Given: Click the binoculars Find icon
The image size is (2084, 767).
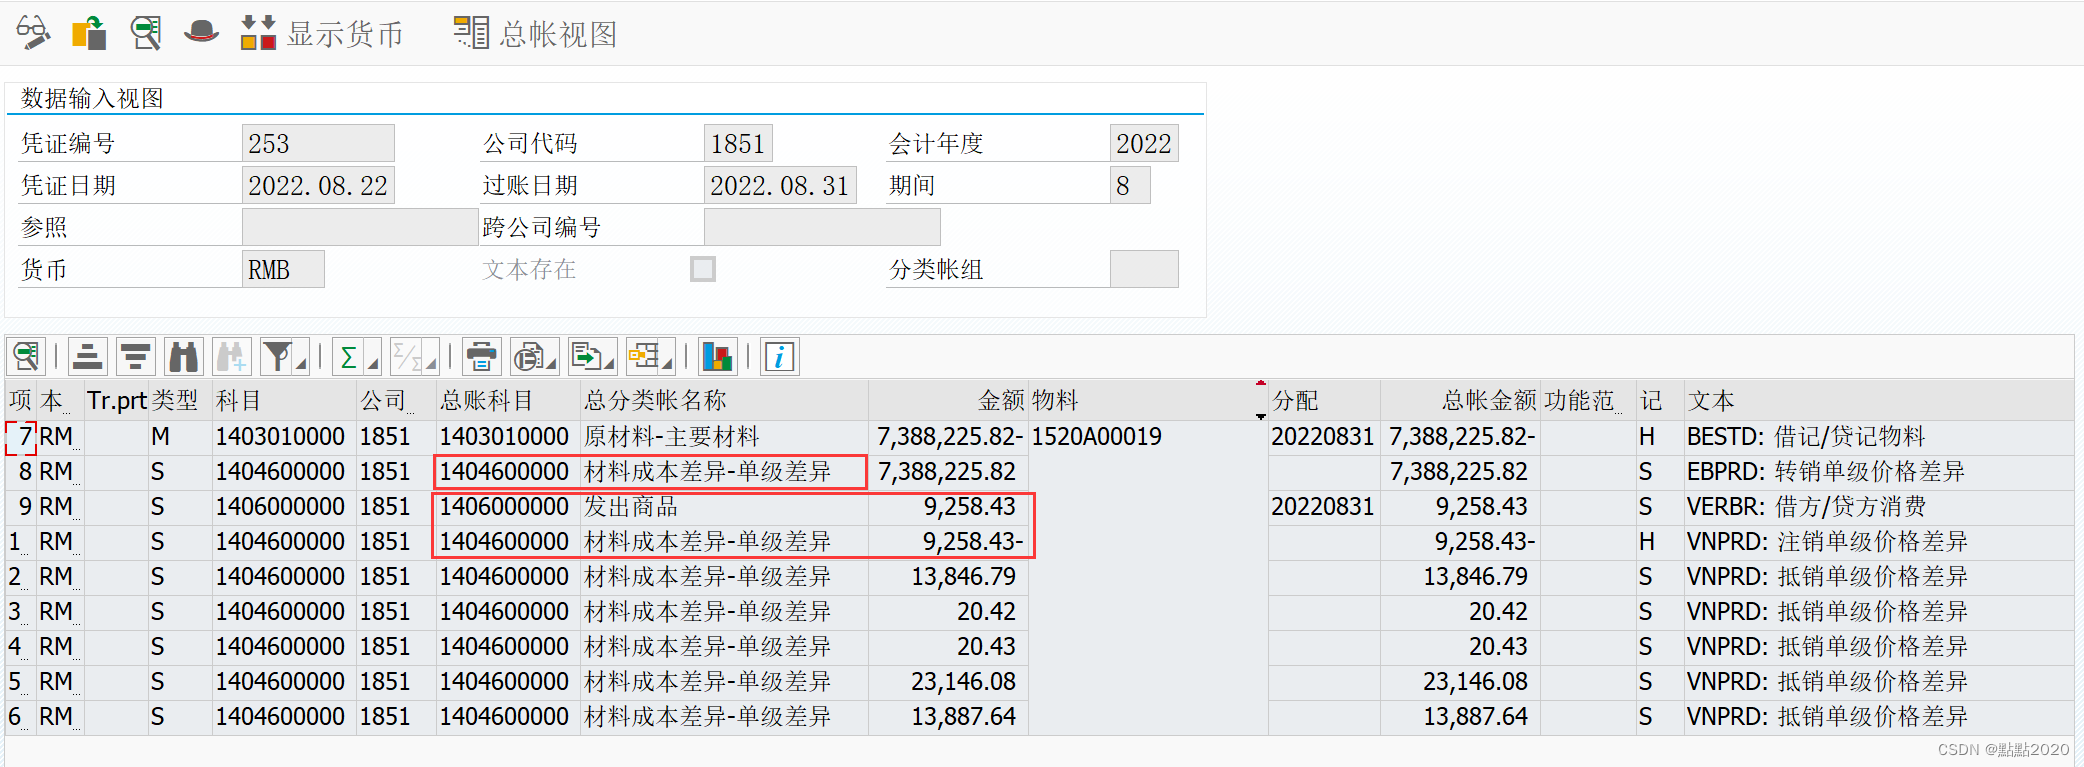Looking at the screenshot, I should (x=184, y=357).
